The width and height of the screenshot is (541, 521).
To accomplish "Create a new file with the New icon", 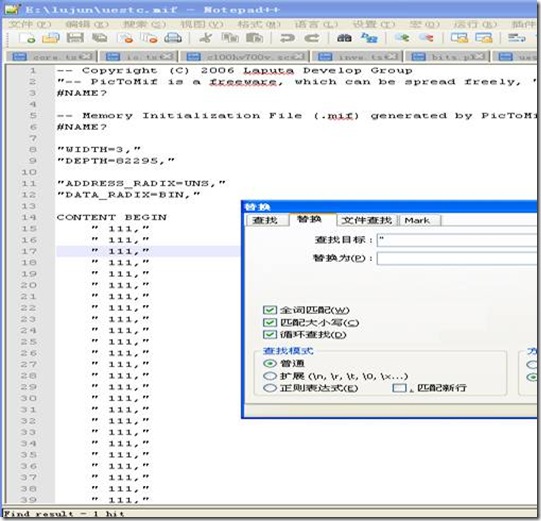I will click(27, 38).
